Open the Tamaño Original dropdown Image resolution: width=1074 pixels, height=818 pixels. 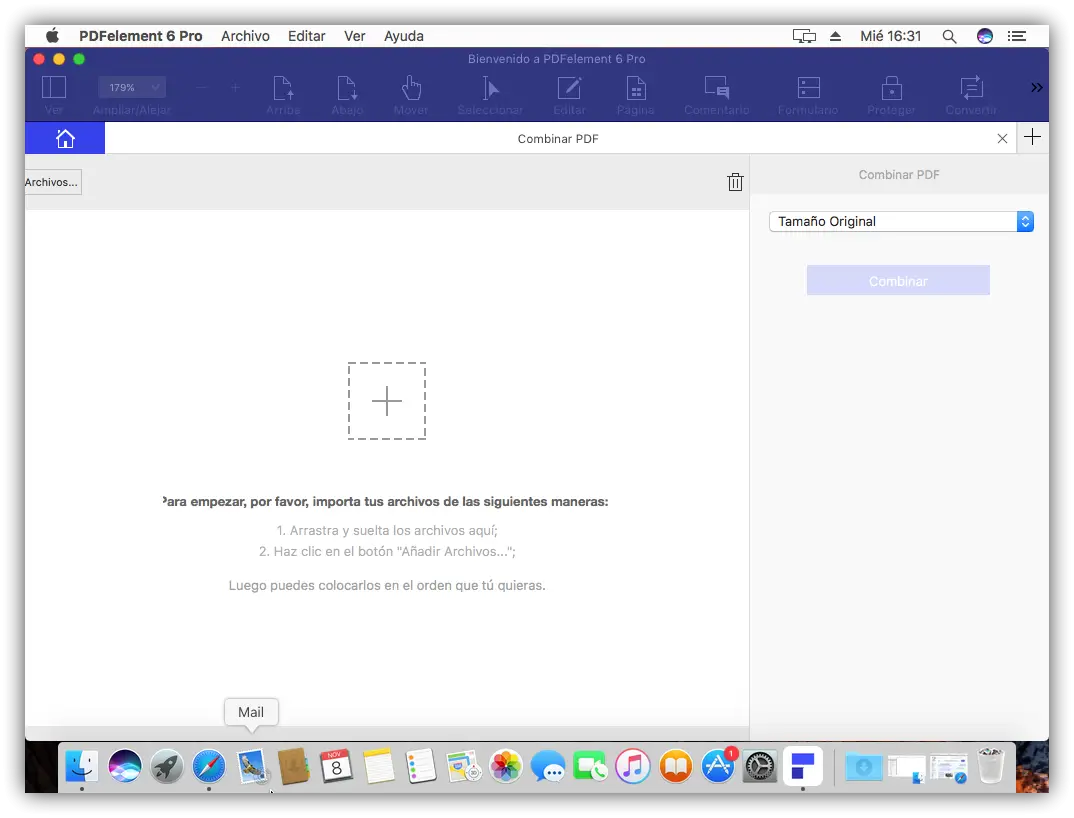tap(901, 221)
